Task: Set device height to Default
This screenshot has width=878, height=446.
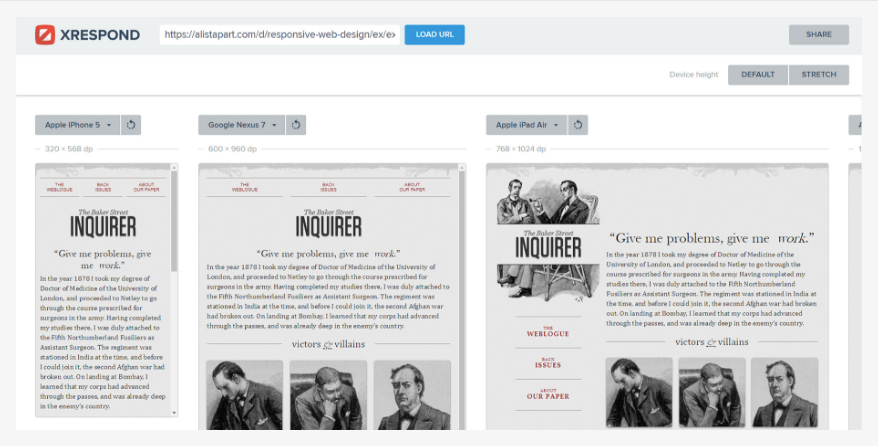Action: coord(758,75)
